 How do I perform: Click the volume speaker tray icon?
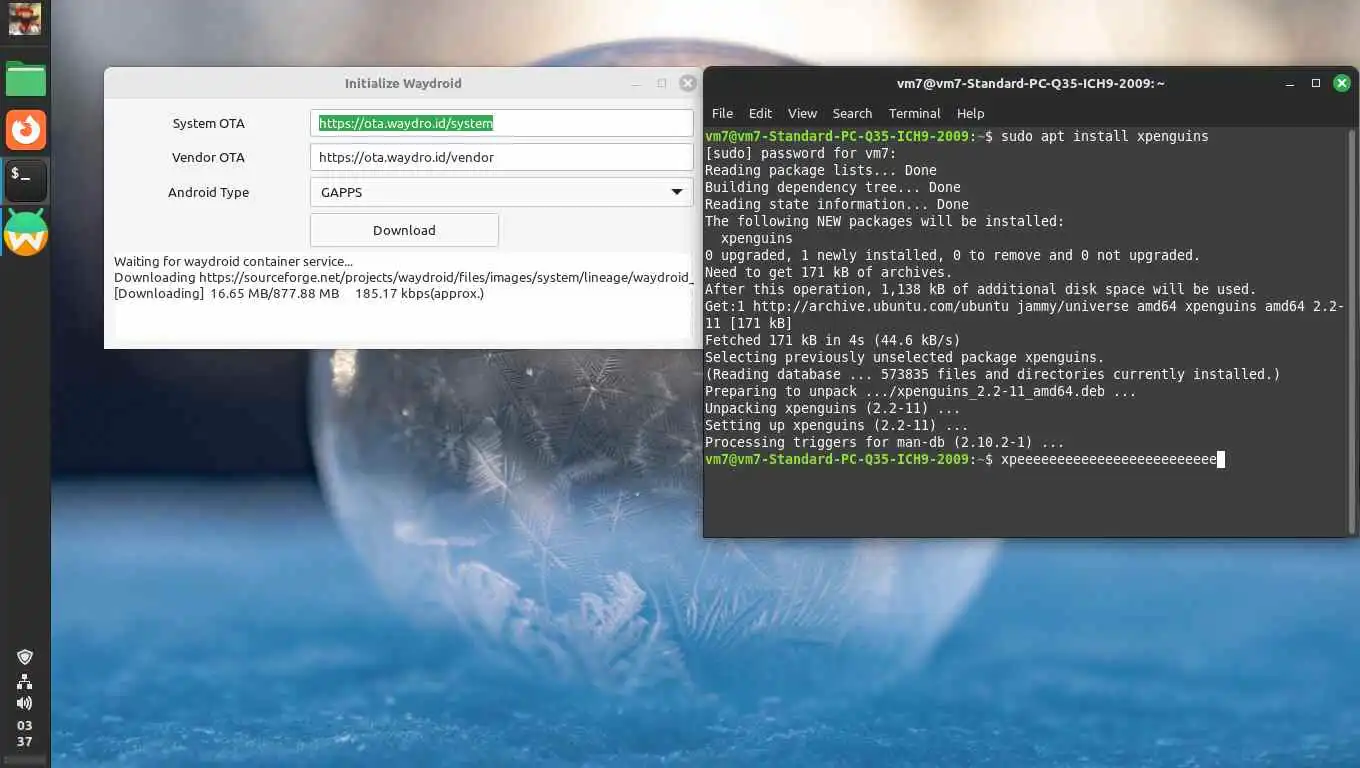point(25,703)
